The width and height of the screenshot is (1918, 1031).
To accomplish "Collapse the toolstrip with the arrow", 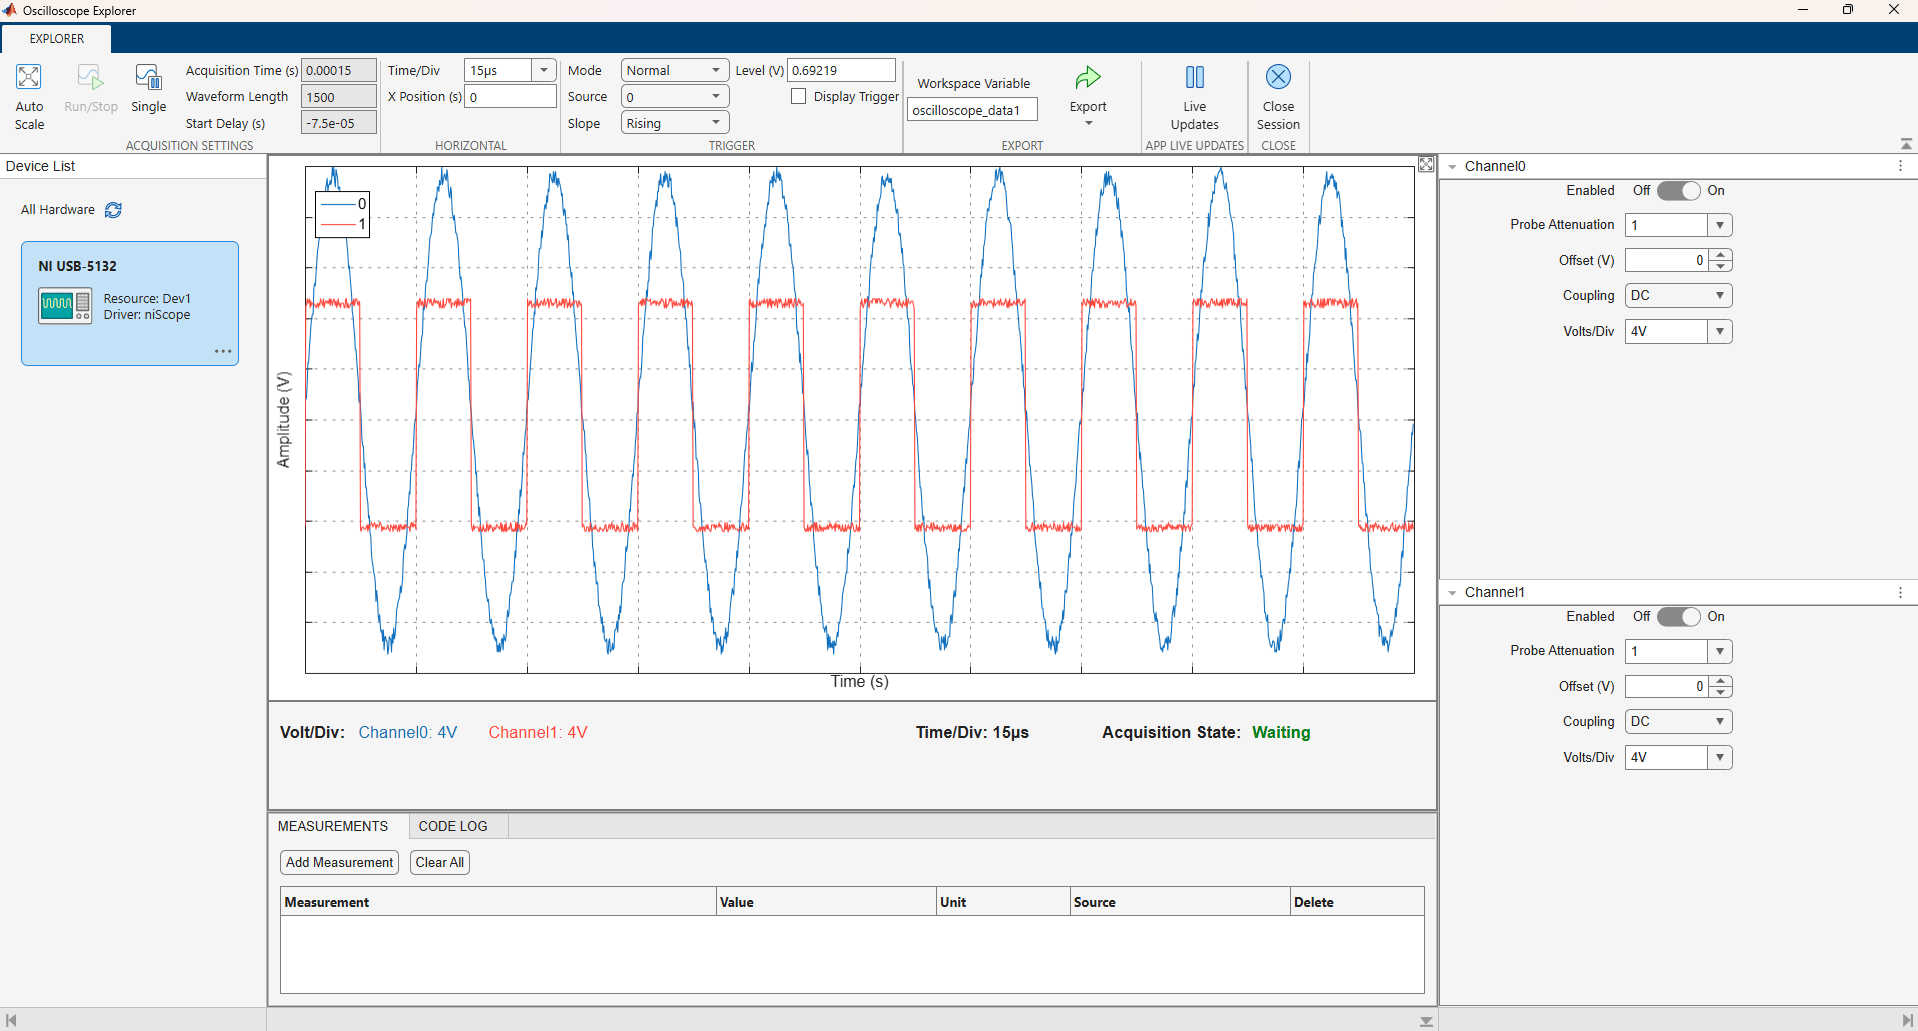I will (1906, 144).
